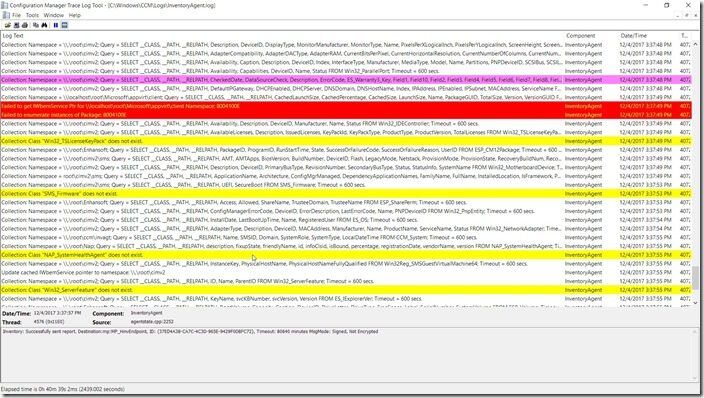
Task: Click the Highlight toolbar icon
Action: click(64, 25)
